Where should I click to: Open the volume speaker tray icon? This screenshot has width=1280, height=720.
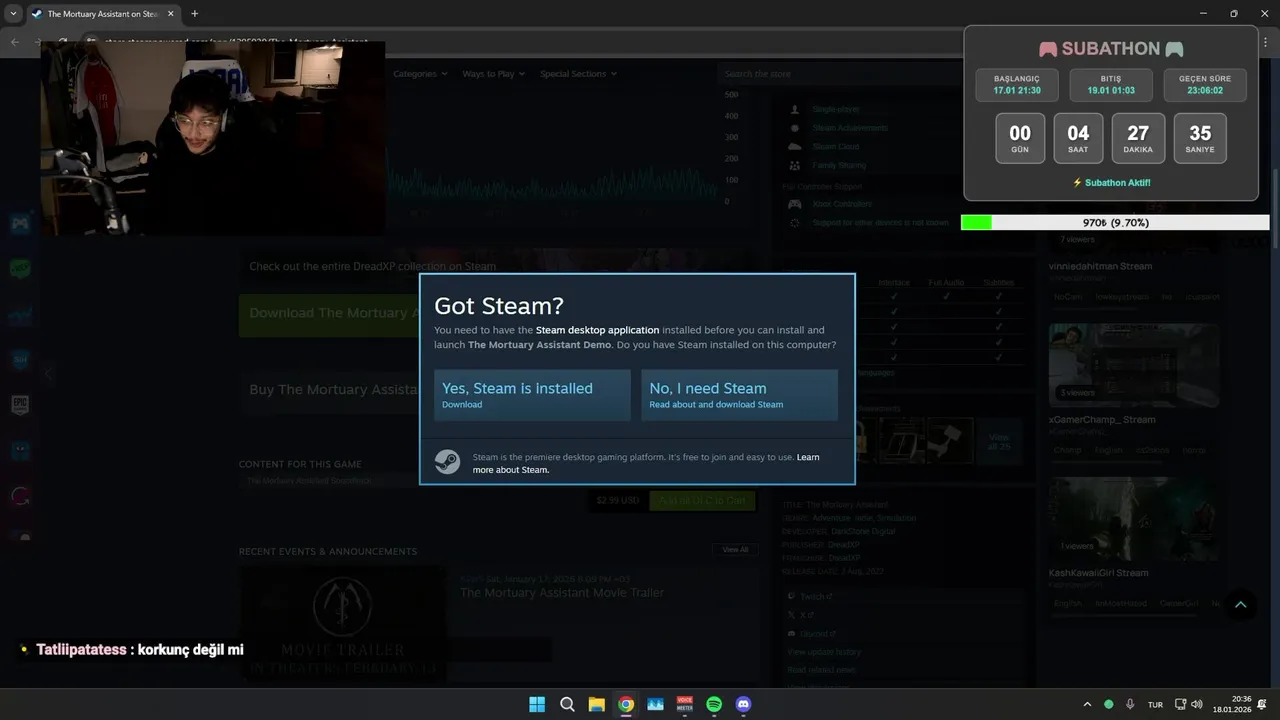[1197, 704]
